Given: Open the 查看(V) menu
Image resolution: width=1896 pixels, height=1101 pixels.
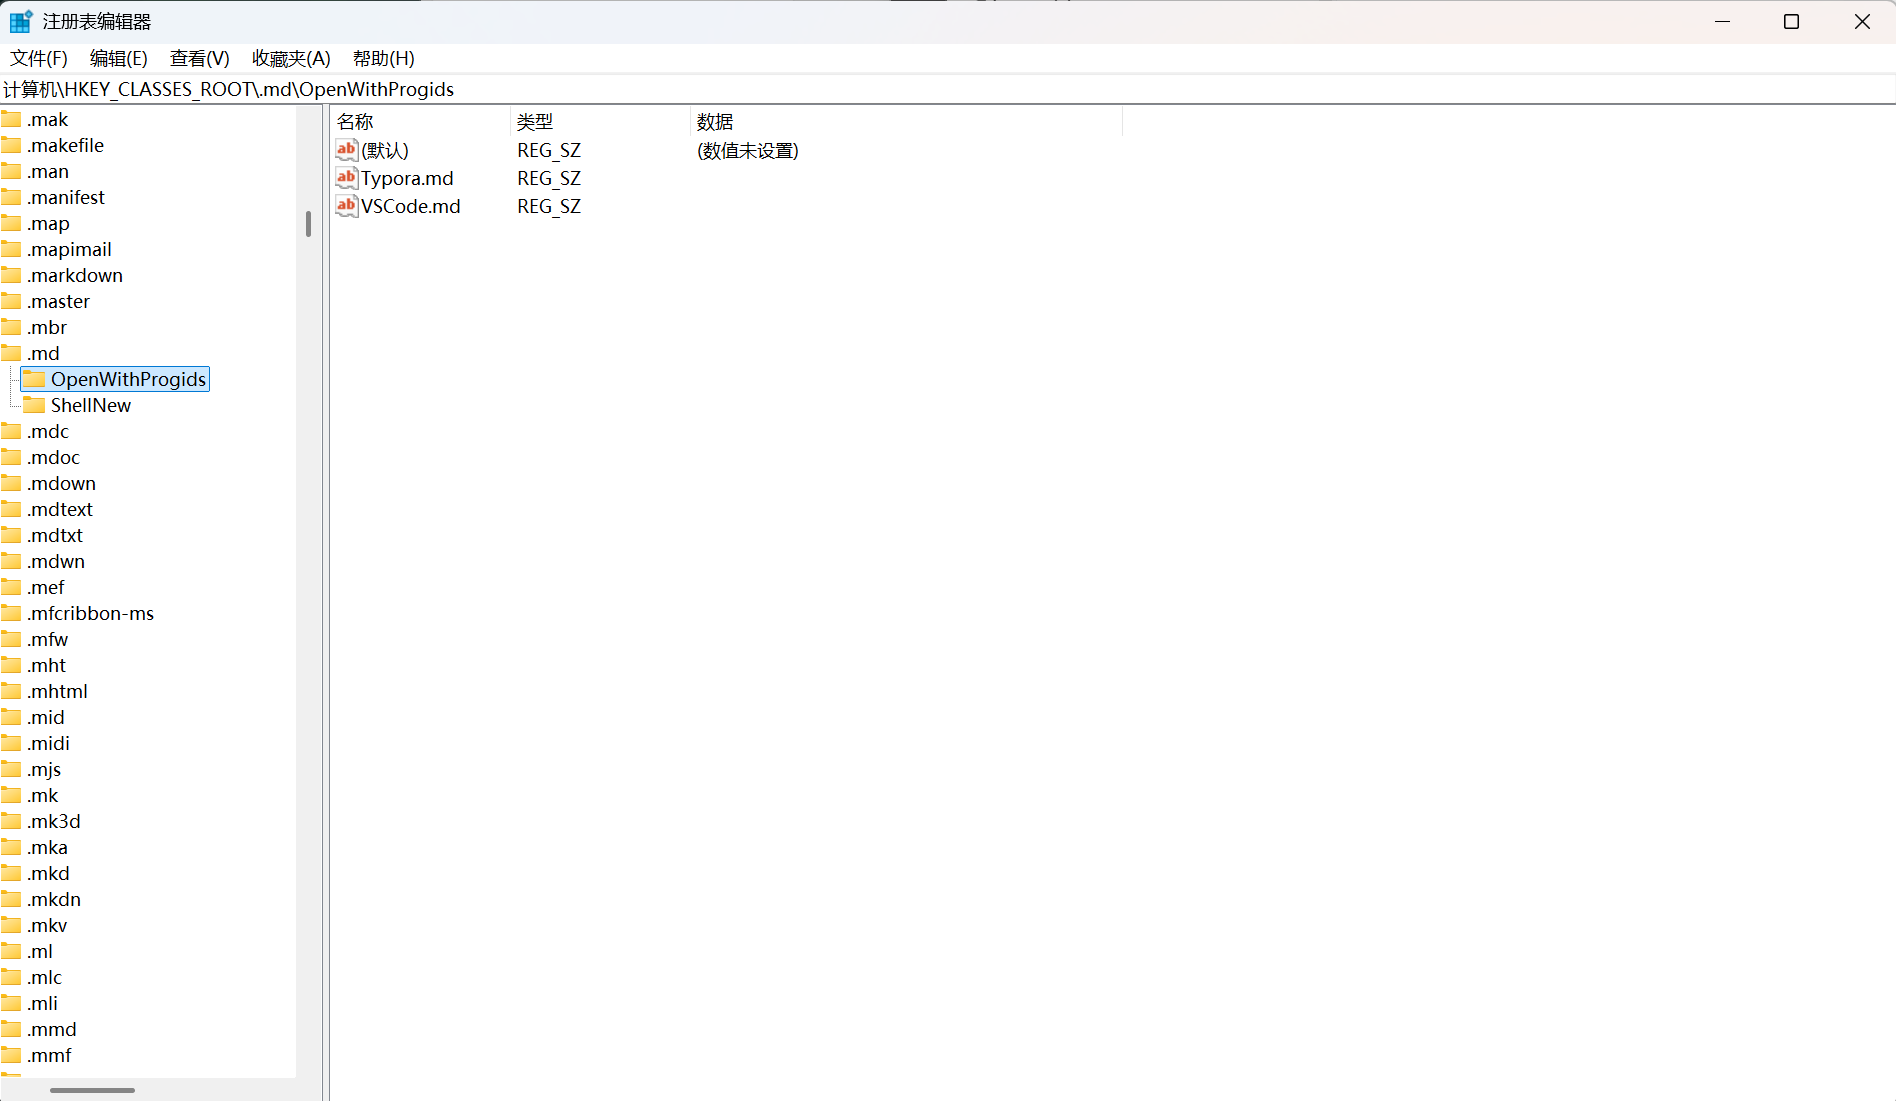Looking at the screenshot, I should 199,58.
